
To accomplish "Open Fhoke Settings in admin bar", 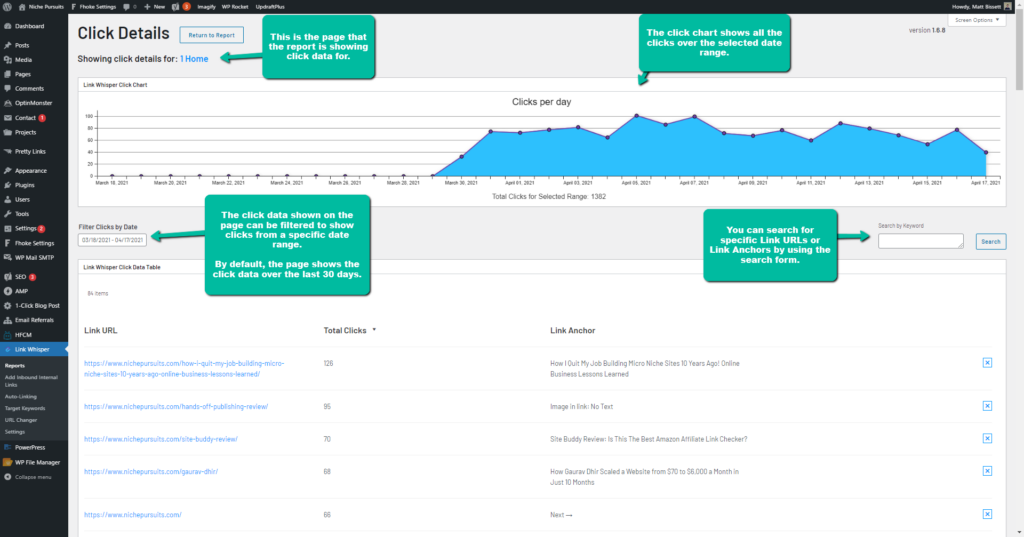I will [x=93, y=7].
